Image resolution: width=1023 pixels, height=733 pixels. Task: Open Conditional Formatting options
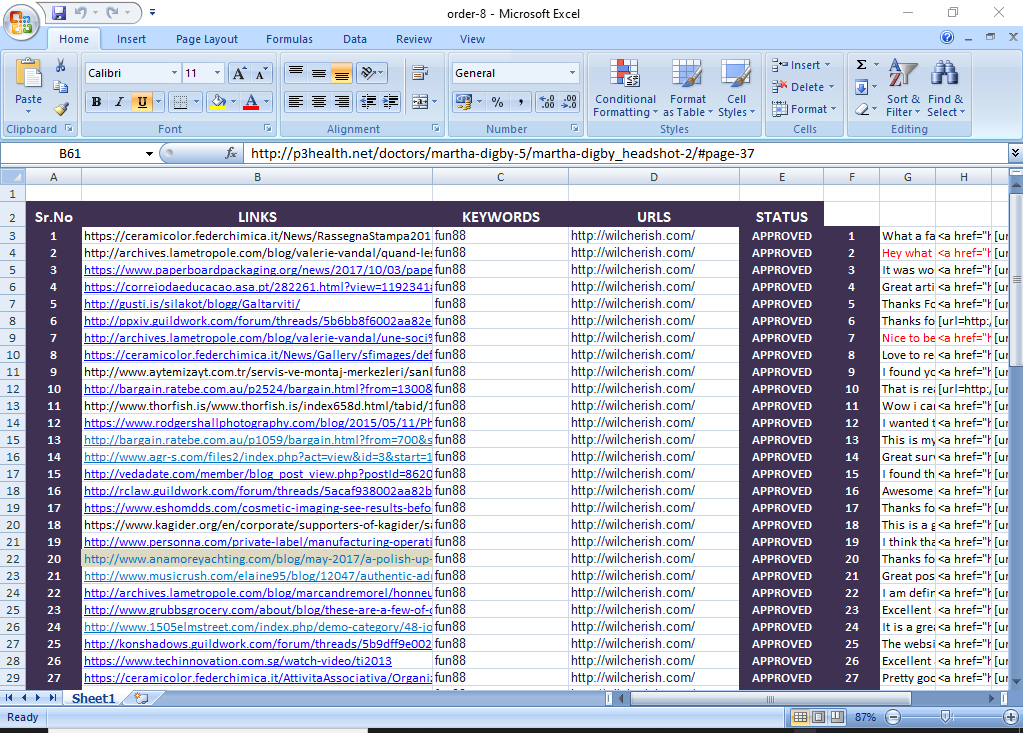(x=625, y=88)
